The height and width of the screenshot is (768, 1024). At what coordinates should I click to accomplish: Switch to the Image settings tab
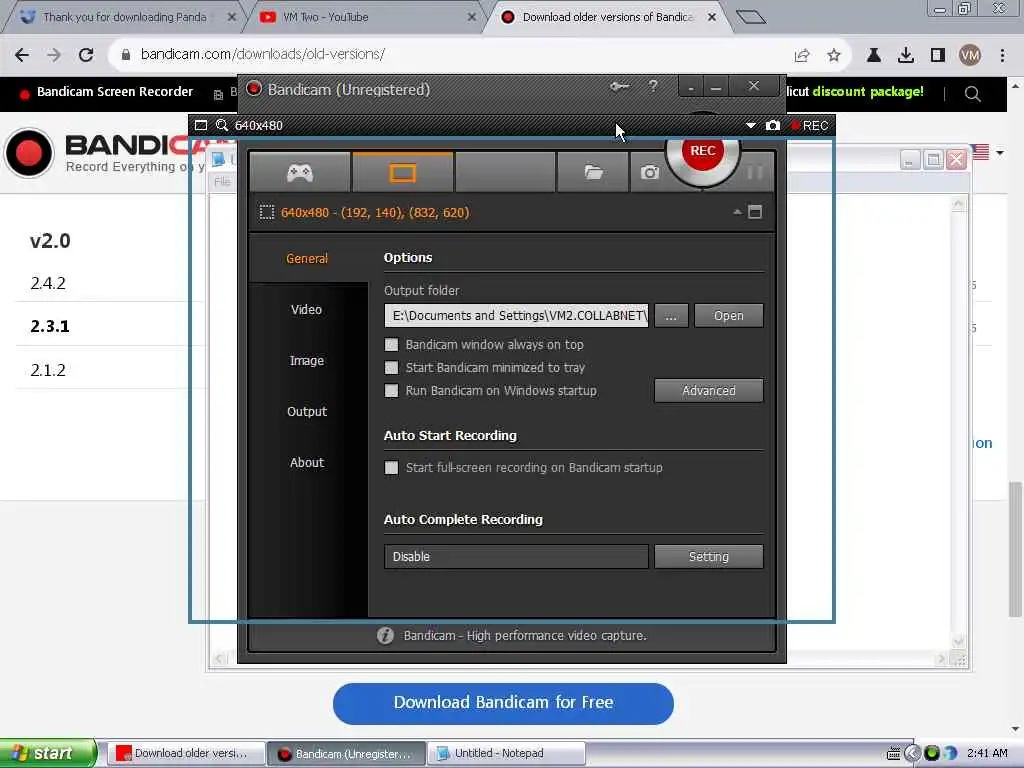307,360
